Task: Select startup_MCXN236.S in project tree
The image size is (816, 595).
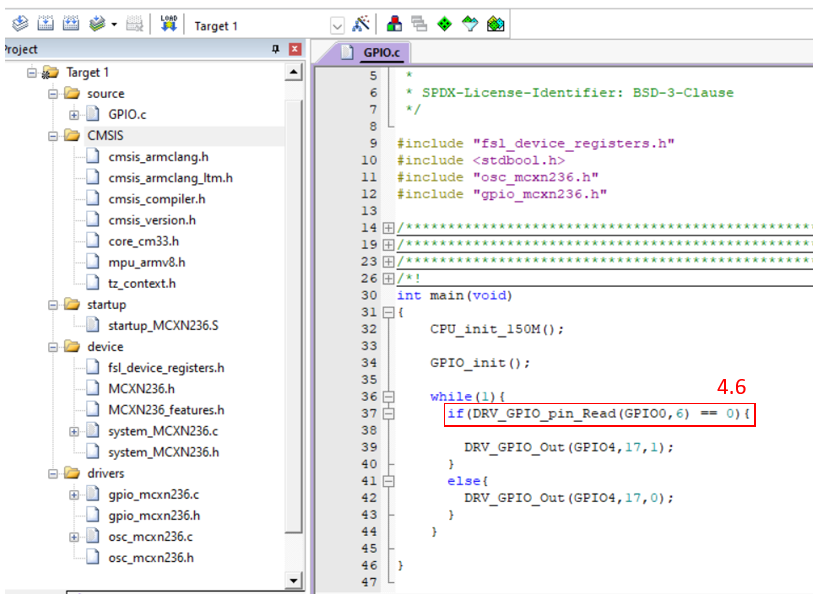Action: (x=164, y=326)
